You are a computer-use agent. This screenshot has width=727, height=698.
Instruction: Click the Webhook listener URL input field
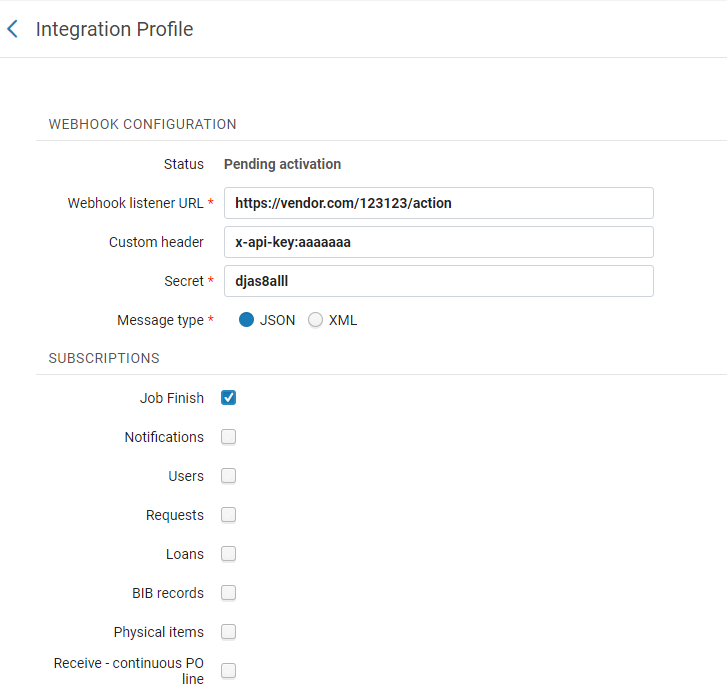click(x=438, y=203)
